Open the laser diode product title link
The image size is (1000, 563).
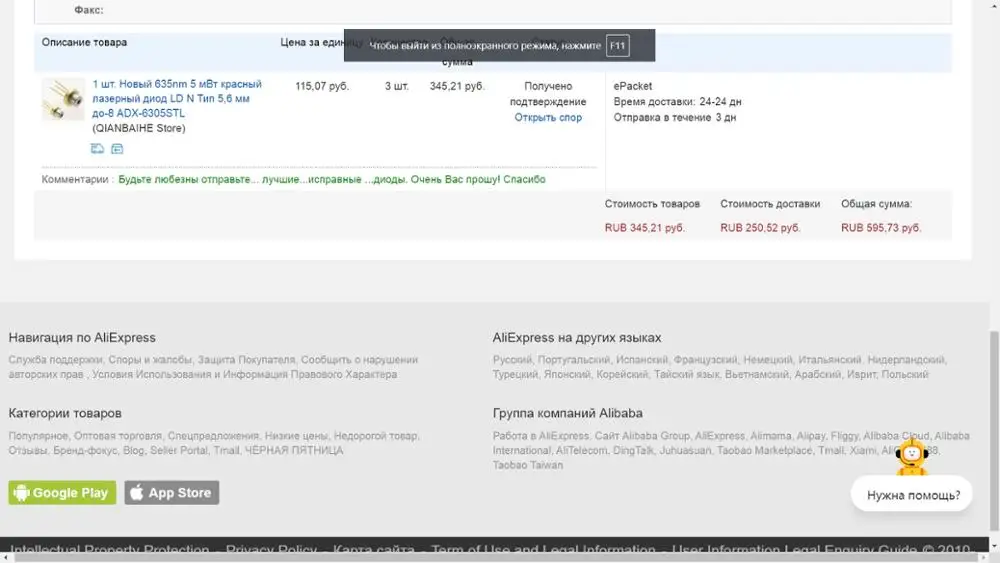point(177,98)
